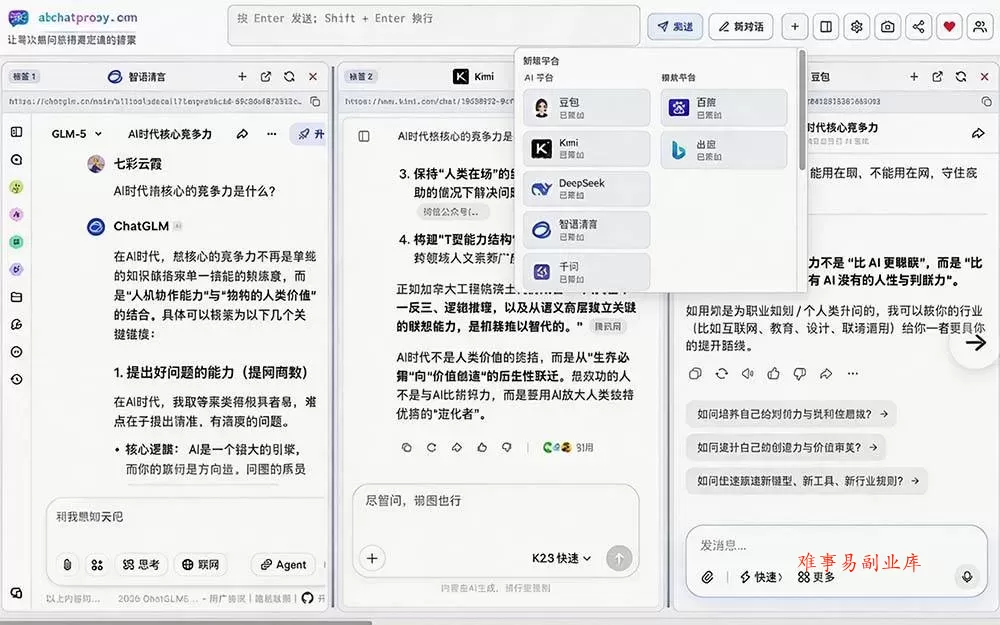Click the red heart icon
This screenshot has width=1000, height=625.
tap(949, 26)
